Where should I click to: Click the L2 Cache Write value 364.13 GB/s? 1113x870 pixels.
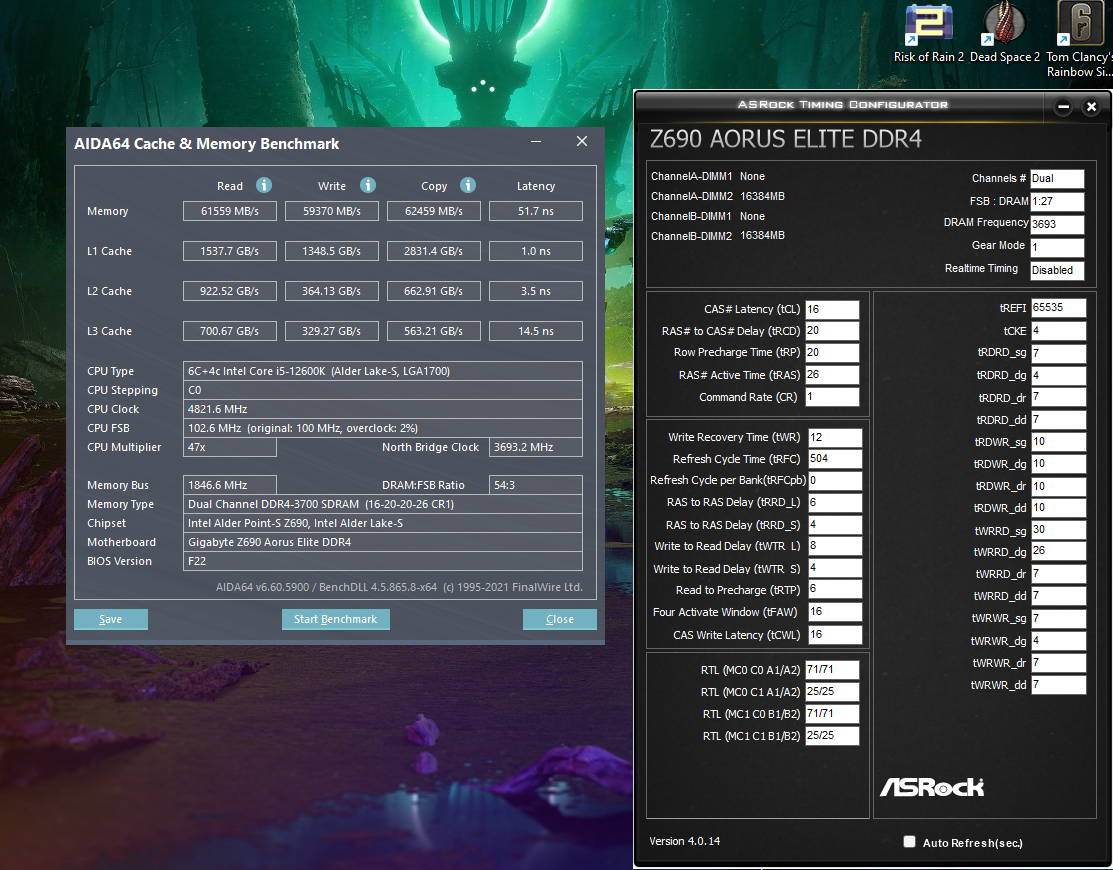[x=331, y=291]
